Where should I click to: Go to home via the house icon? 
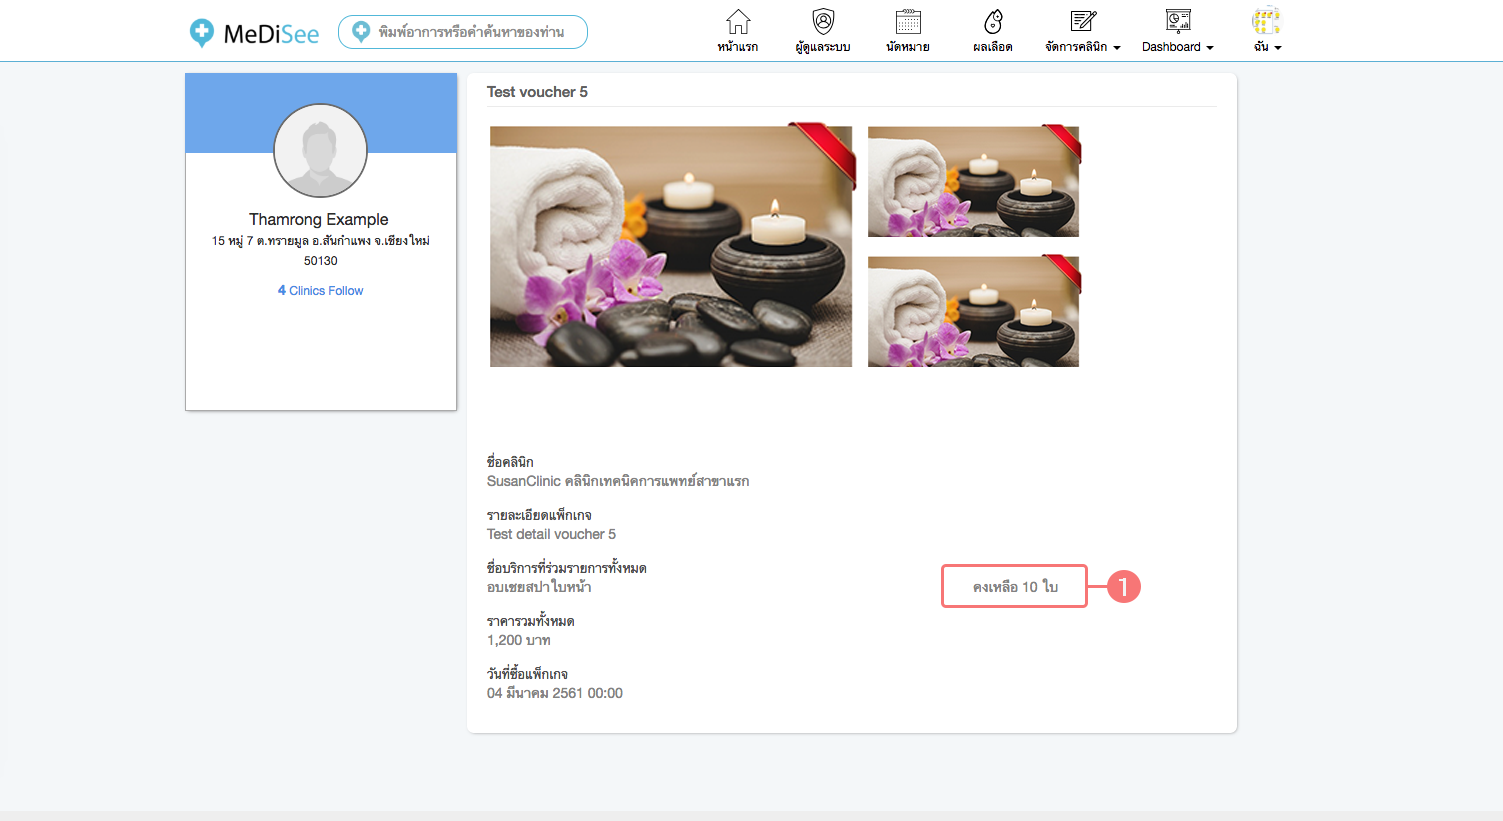click(738, 22)
